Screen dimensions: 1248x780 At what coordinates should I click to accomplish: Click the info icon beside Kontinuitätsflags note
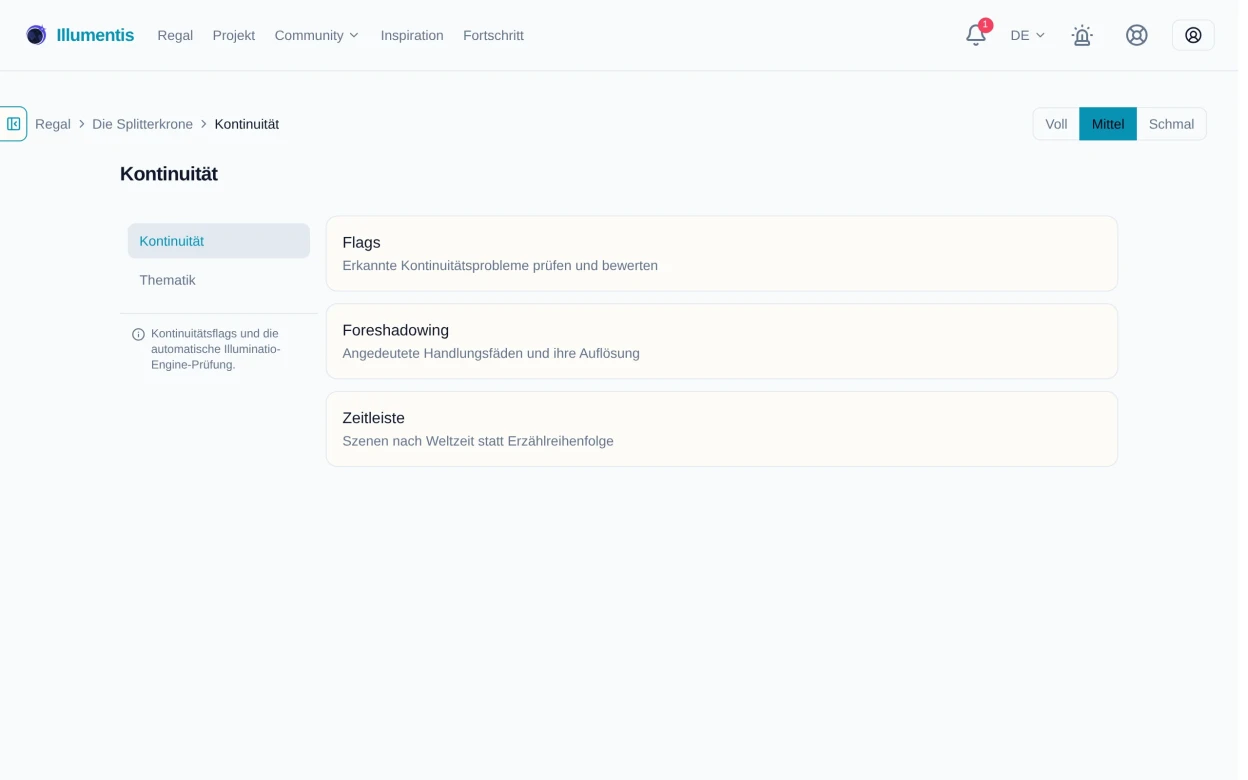pos(139,334)
